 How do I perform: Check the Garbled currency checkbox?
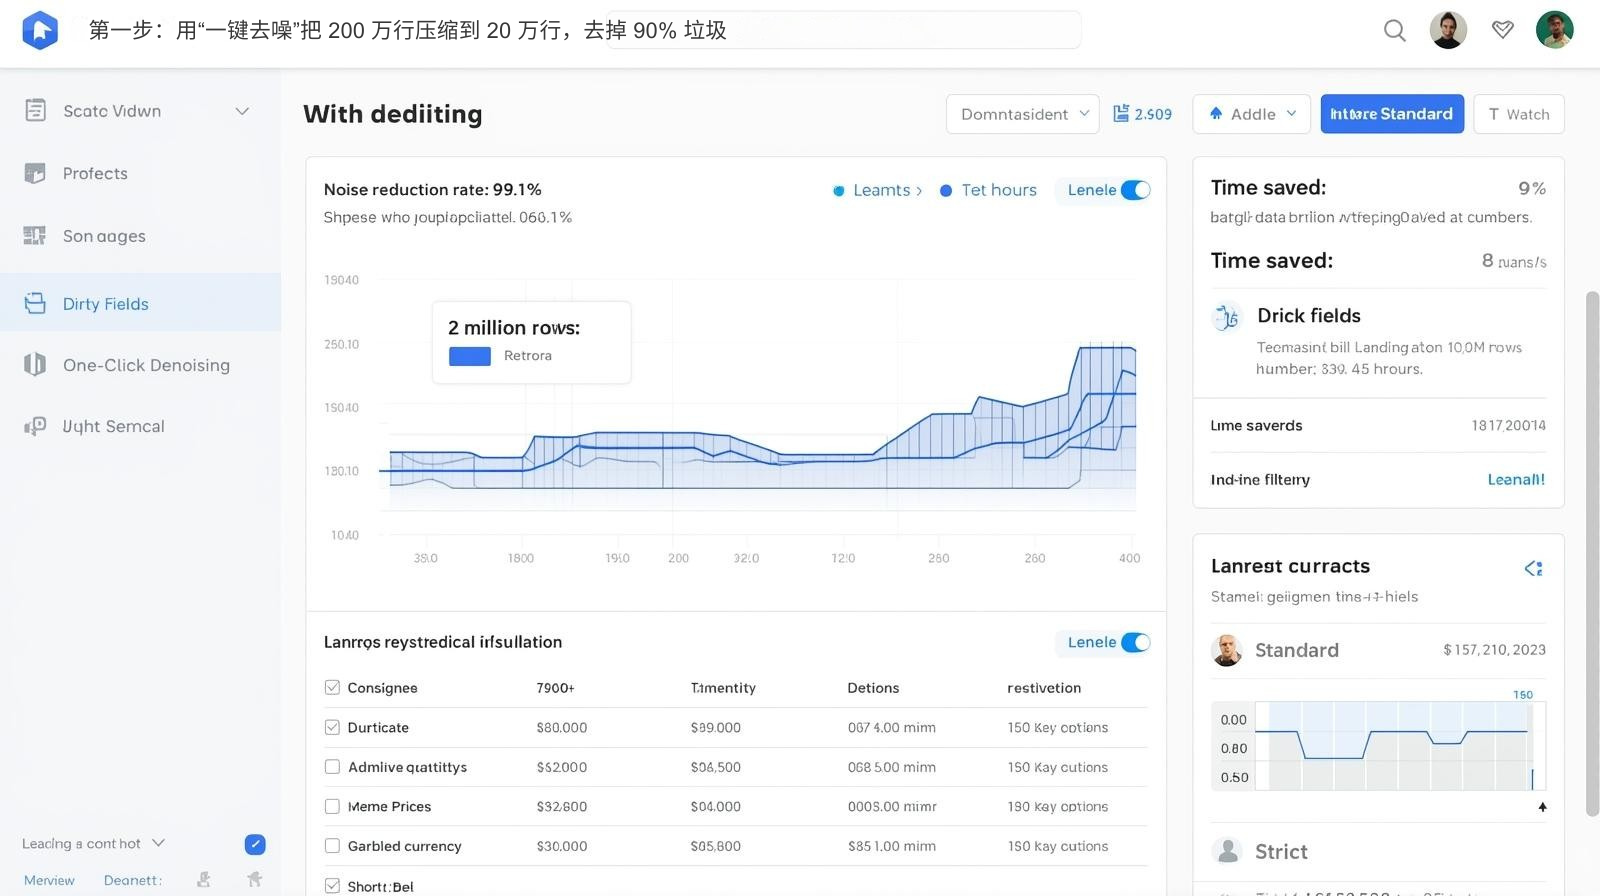click(332, 846)
